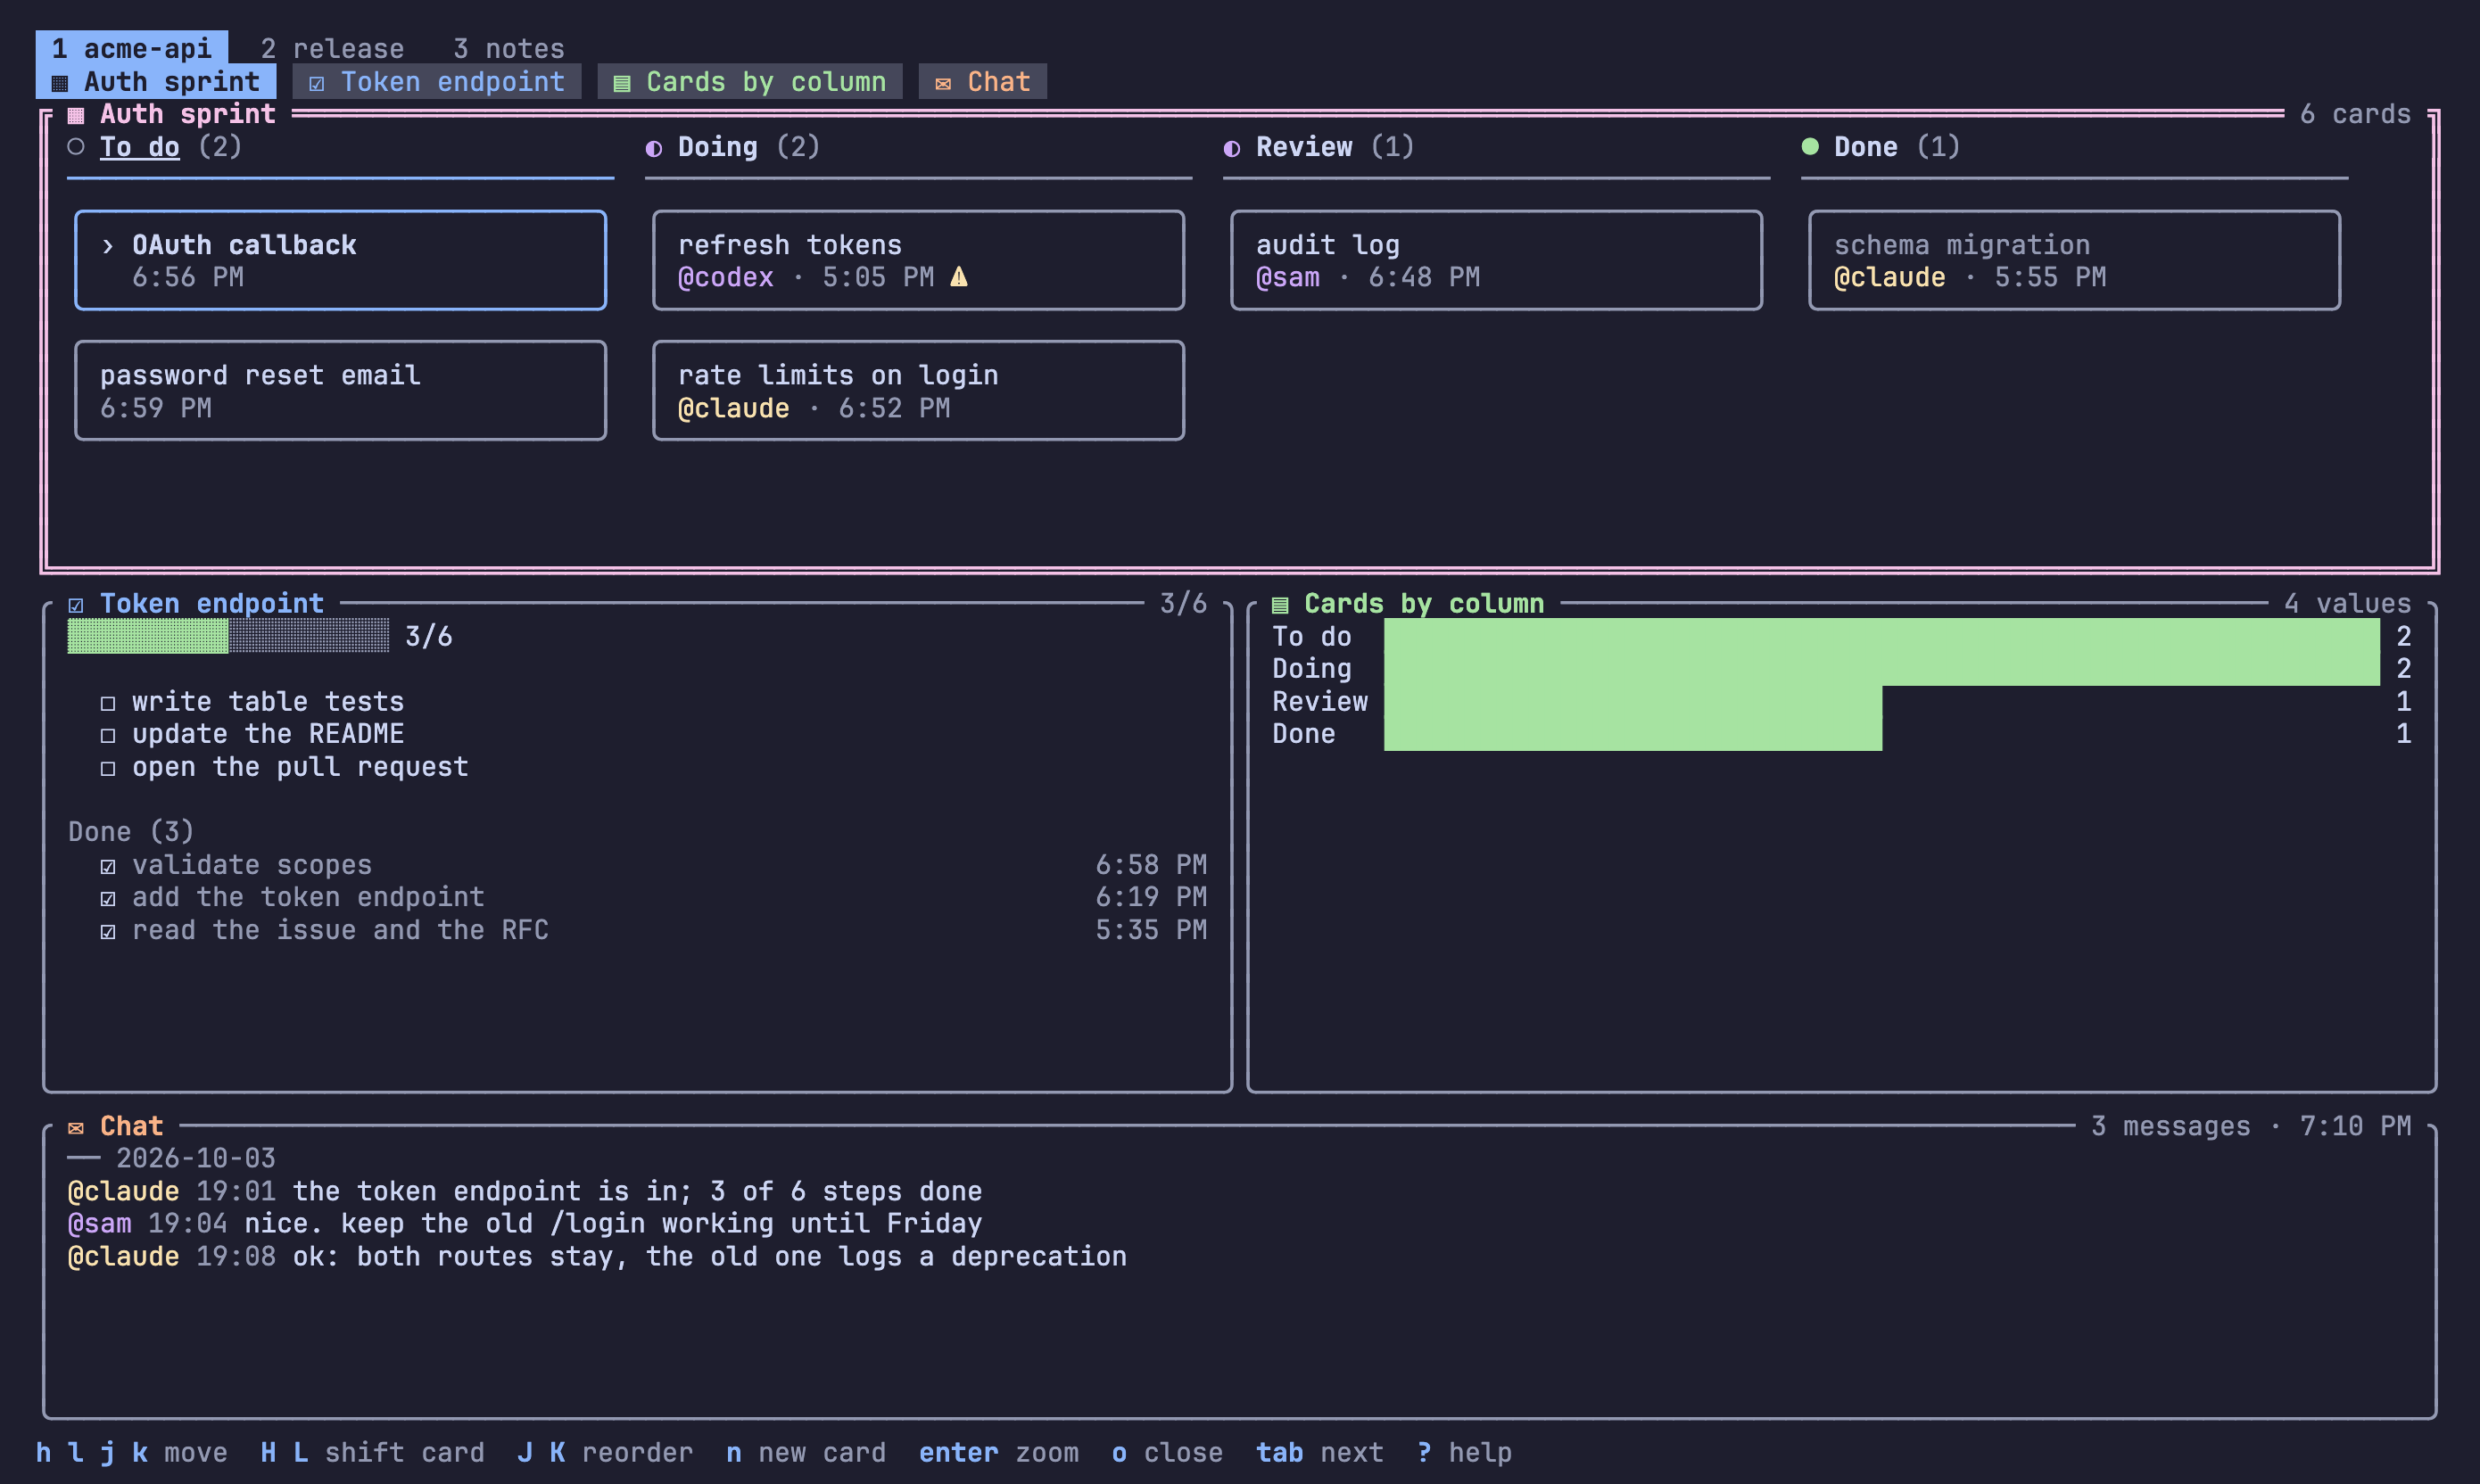Viewport: 2480px width, 1484px height.
Task: Select the Cards by column panel tab
Action: [x=750, y=82]
